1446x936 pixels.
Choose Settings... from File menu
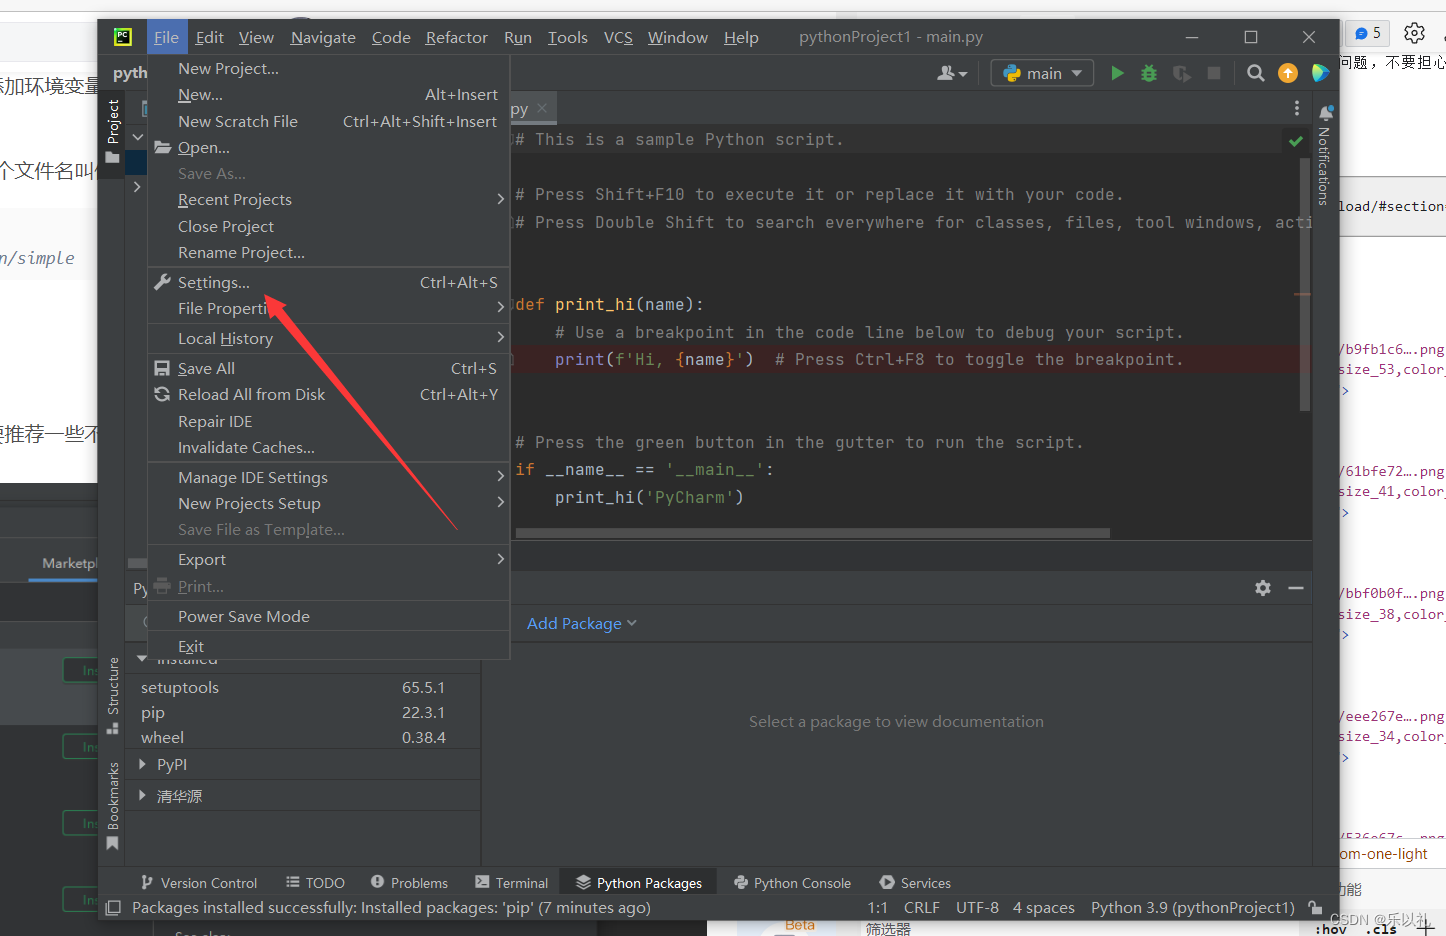tap(329, 282)
